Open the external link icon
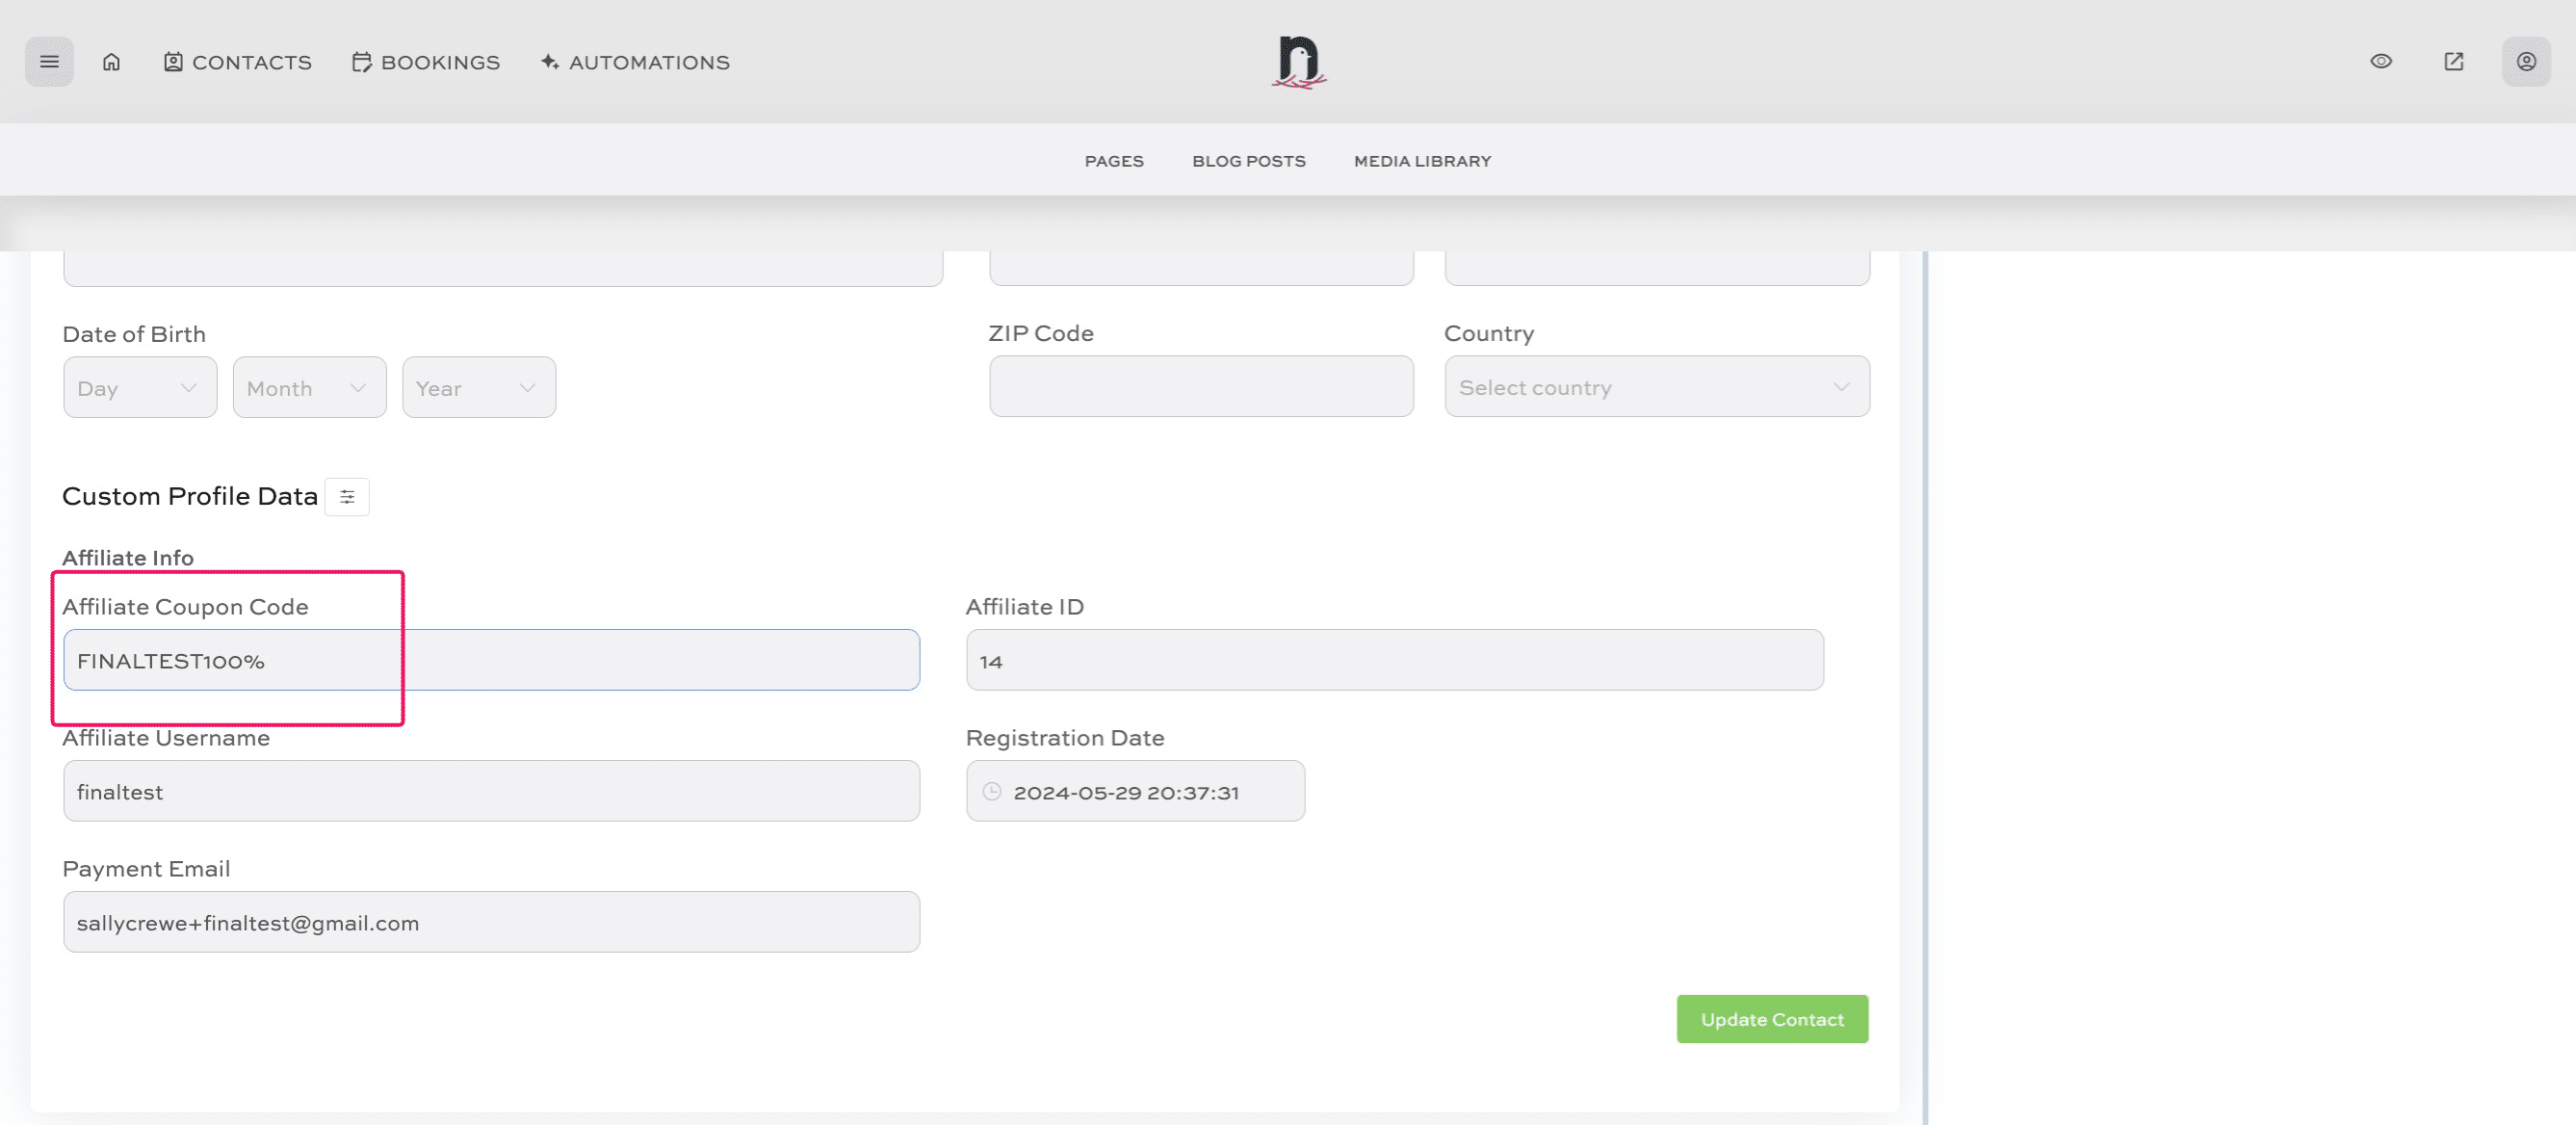The height and width of the screenshot is (1125, 2576). tap(2453, 62)
